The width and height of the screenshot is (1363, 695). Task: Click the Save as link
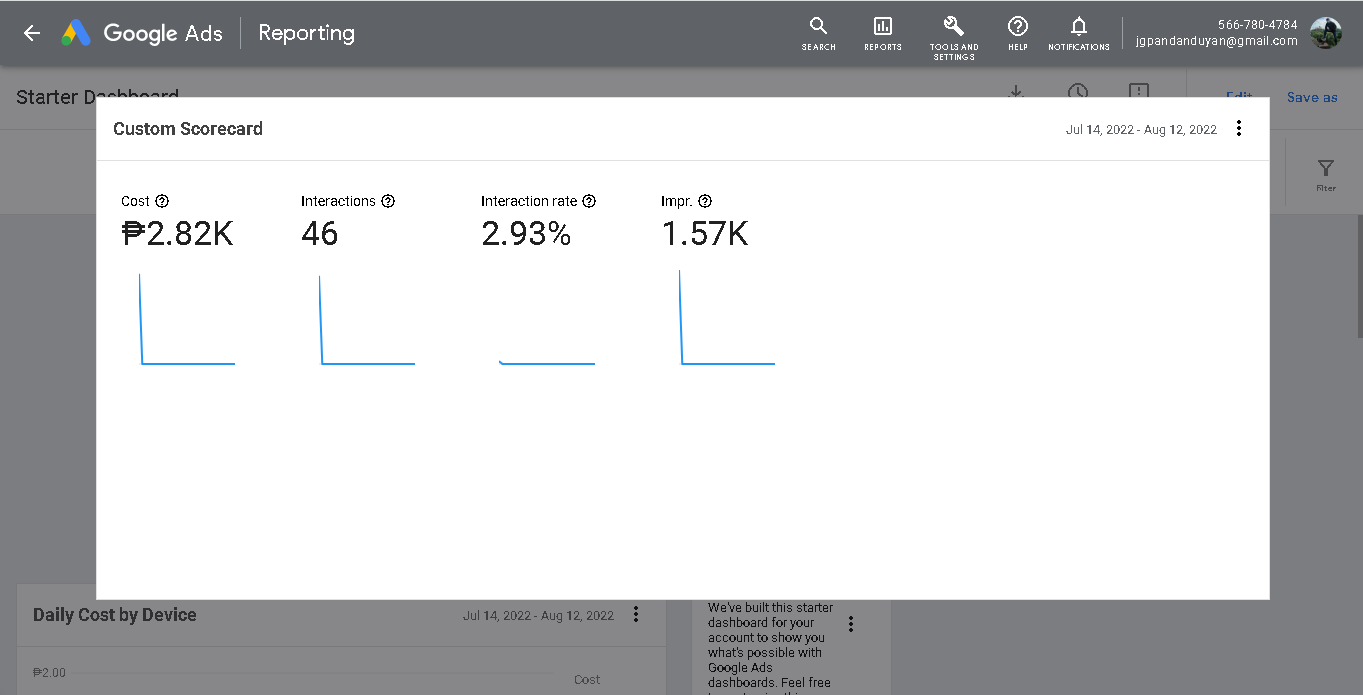[1312, 97]
